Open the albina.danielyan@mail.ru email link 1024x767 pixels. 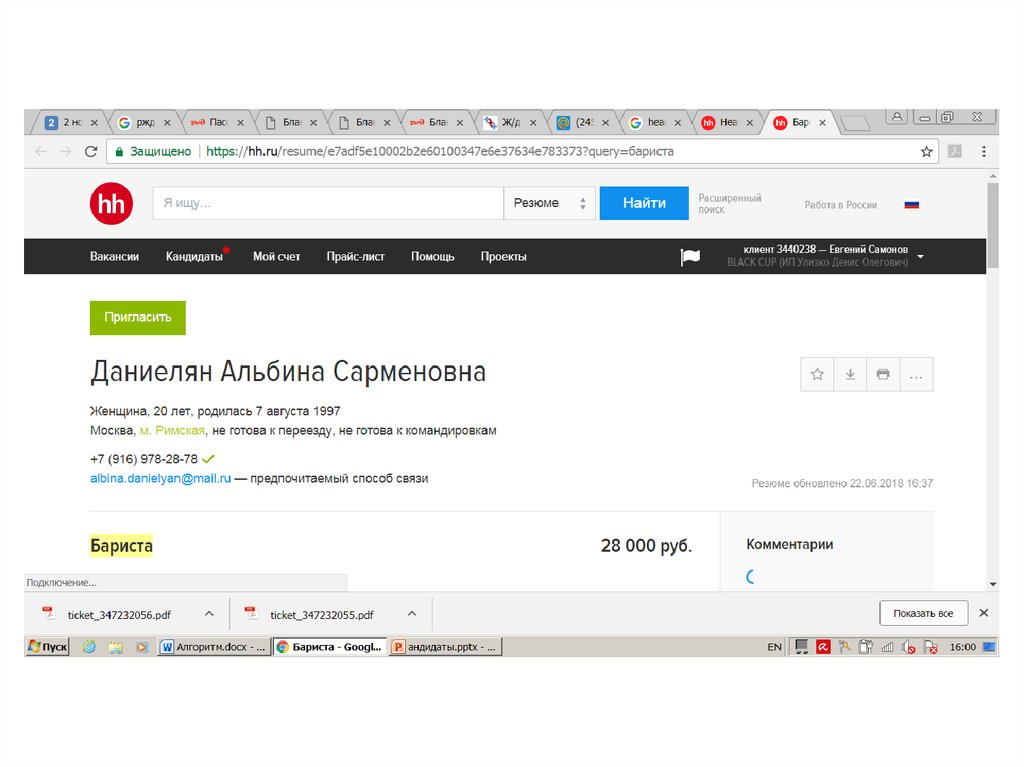coord(161,479)
